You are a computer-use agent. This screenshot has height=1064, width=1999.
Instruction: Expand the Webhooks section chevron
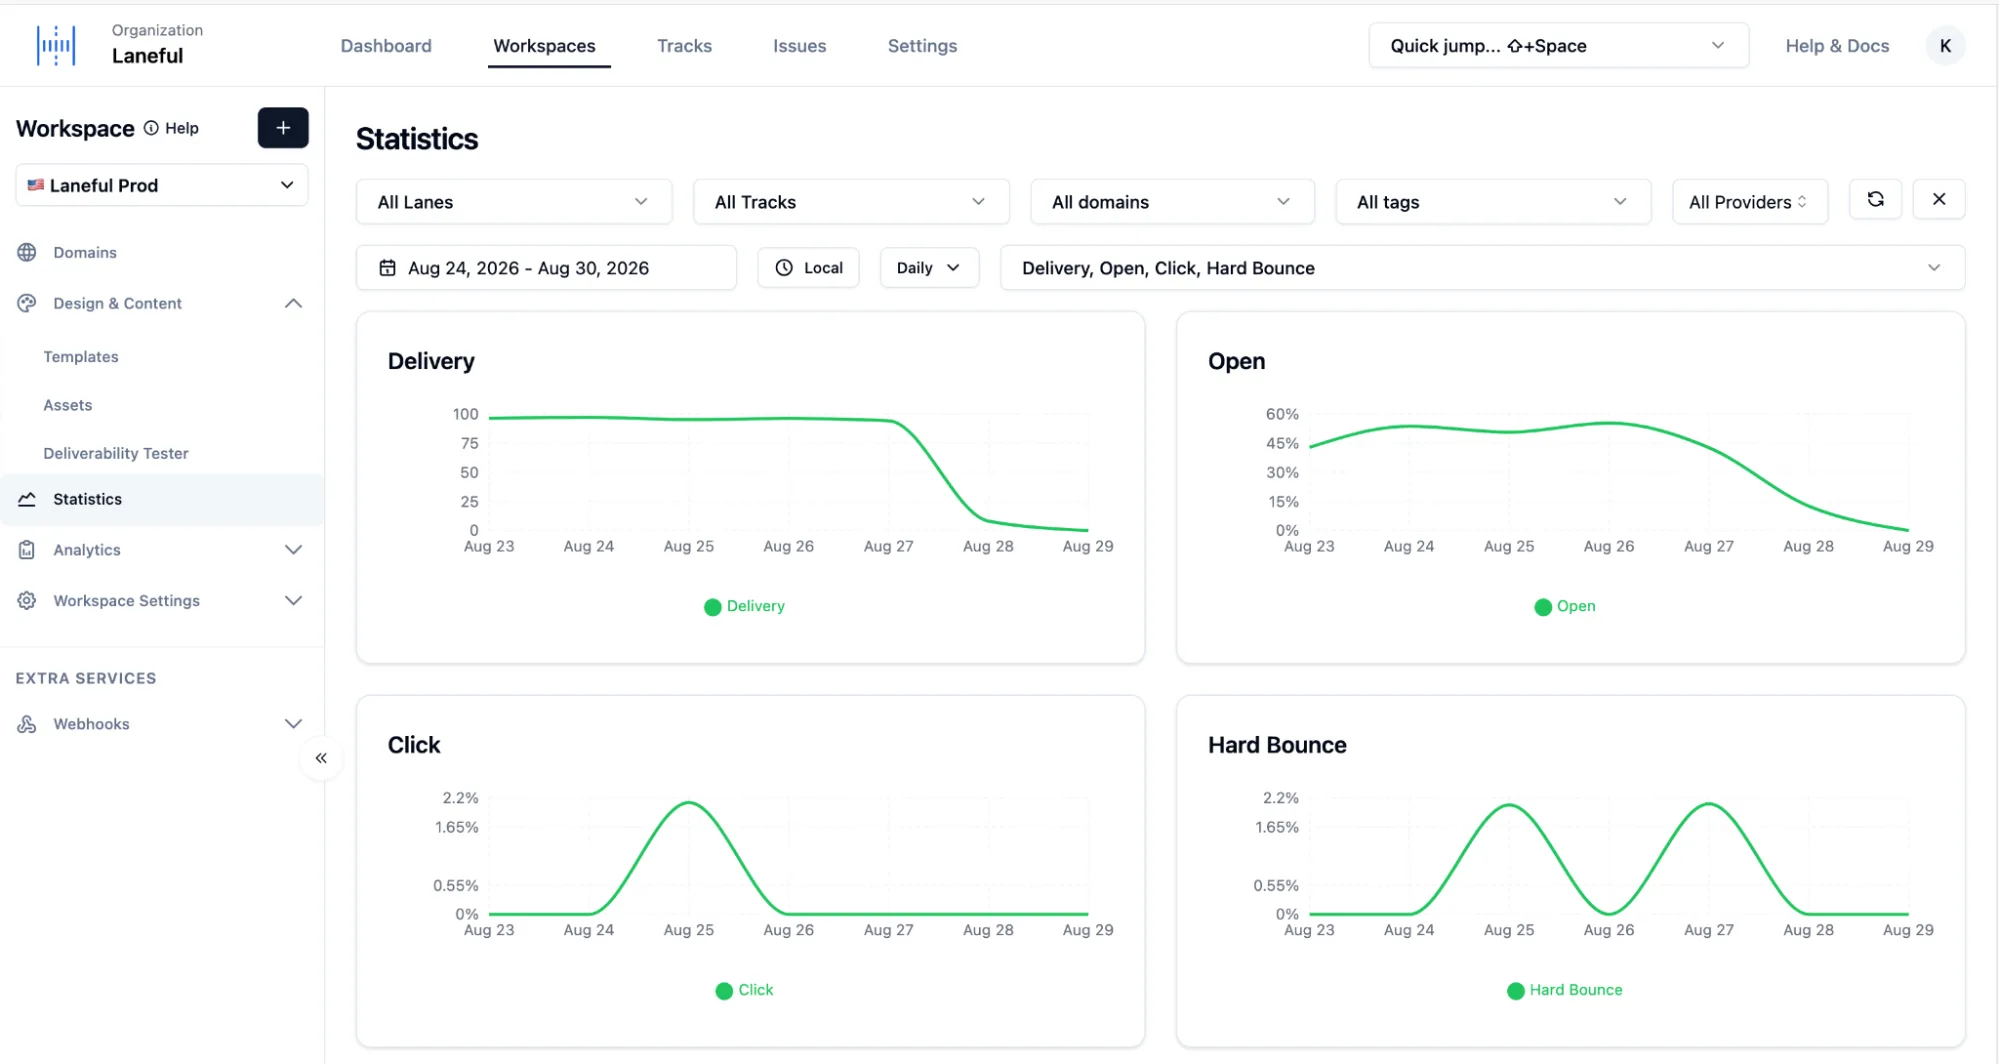tap(293, 724)
